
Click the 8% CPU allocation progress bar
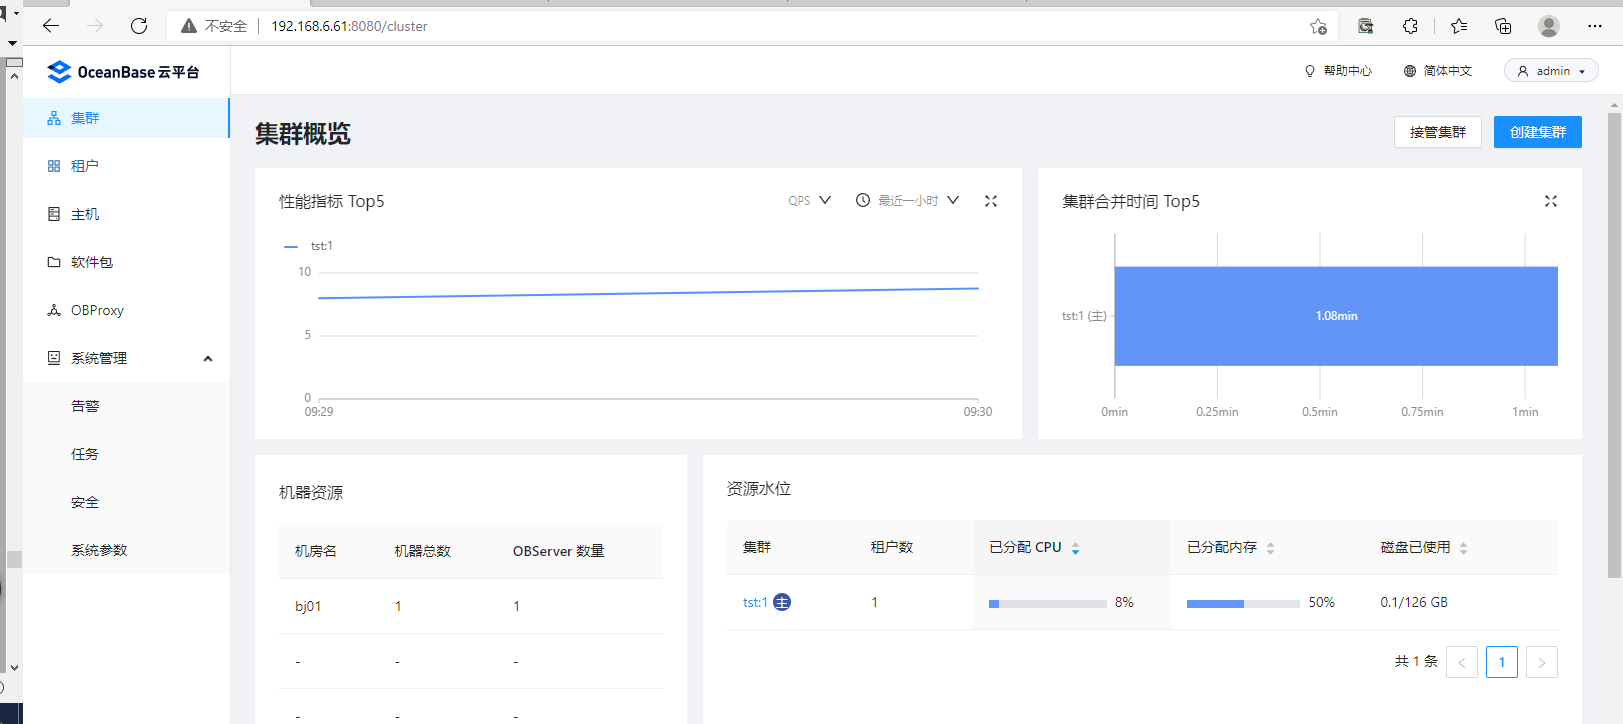[x=1047, y=603]
